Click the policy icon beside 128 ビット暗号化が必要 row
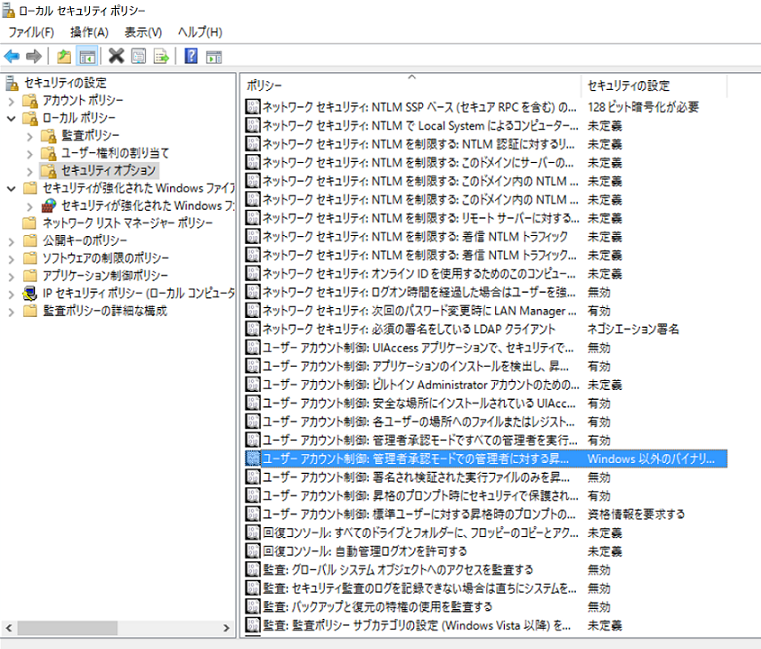Viewport: 761px width, 649px height. (x=252, y=106)
